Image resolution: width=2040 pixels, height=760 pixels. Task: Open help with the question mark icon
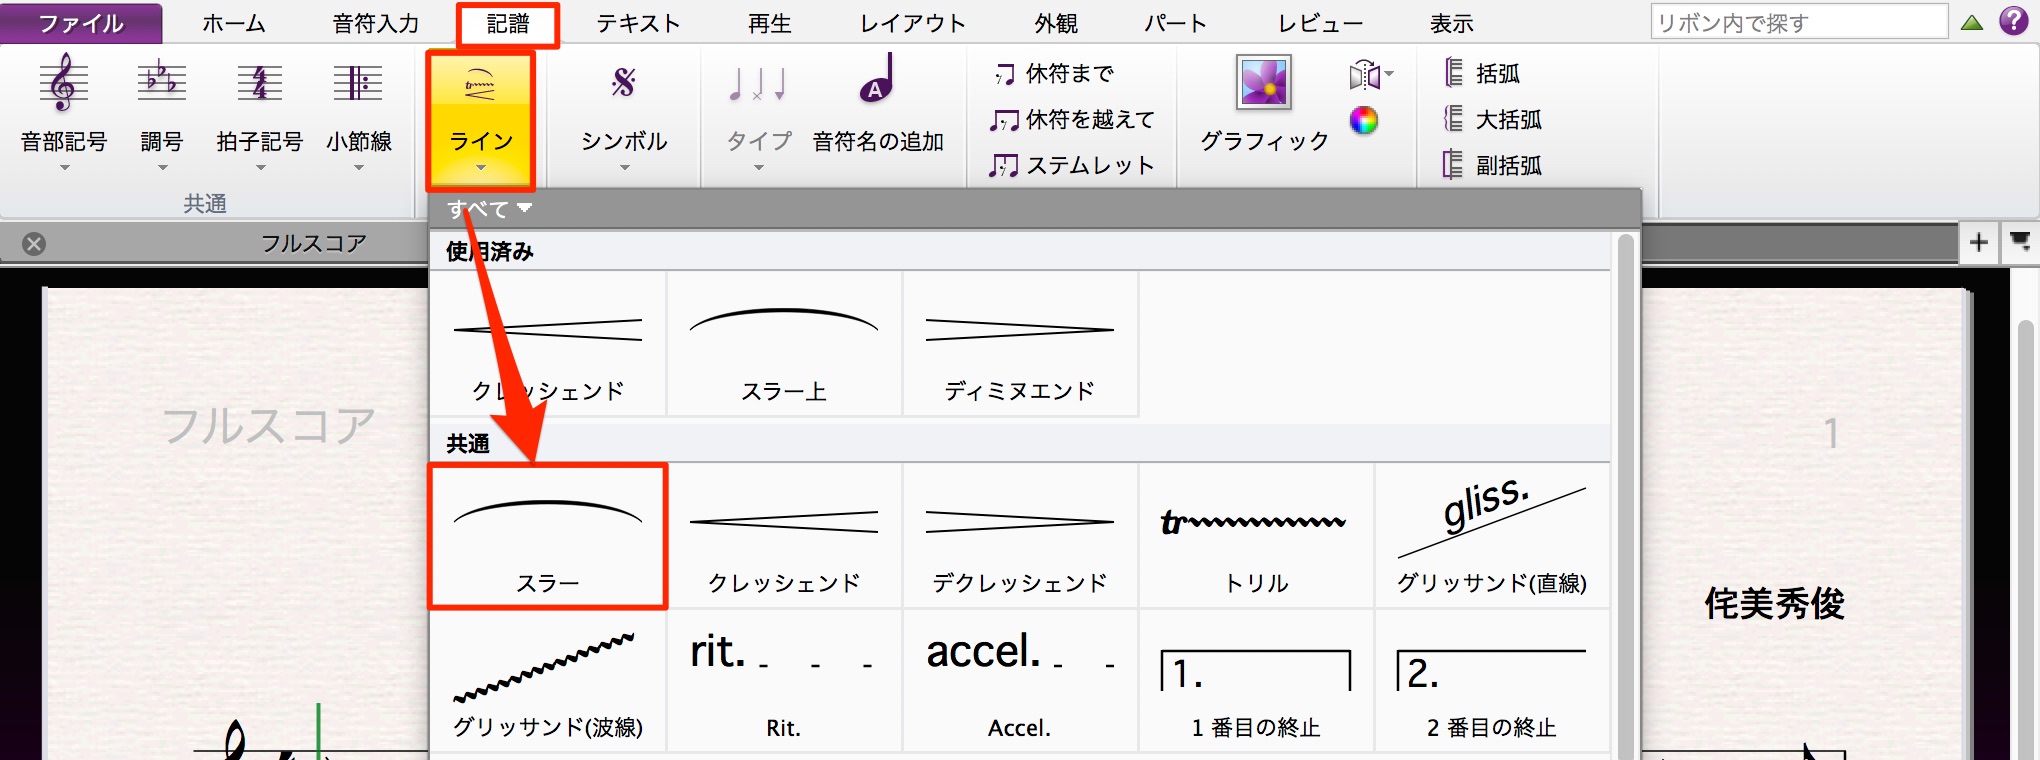point(2014,21)
